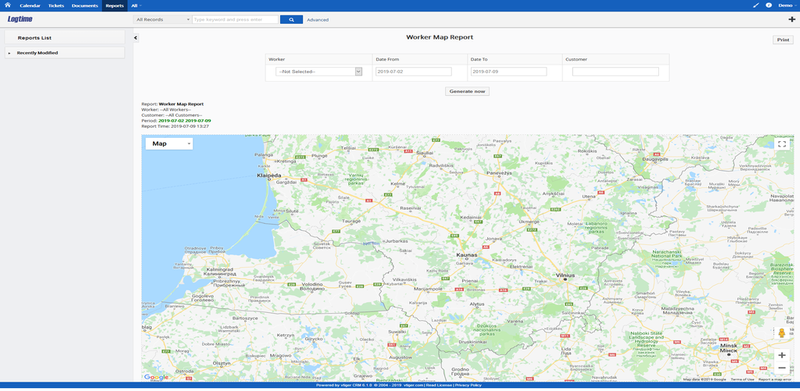Click Klaipėda on the map

pyautogui.click(x=269, y=175)
